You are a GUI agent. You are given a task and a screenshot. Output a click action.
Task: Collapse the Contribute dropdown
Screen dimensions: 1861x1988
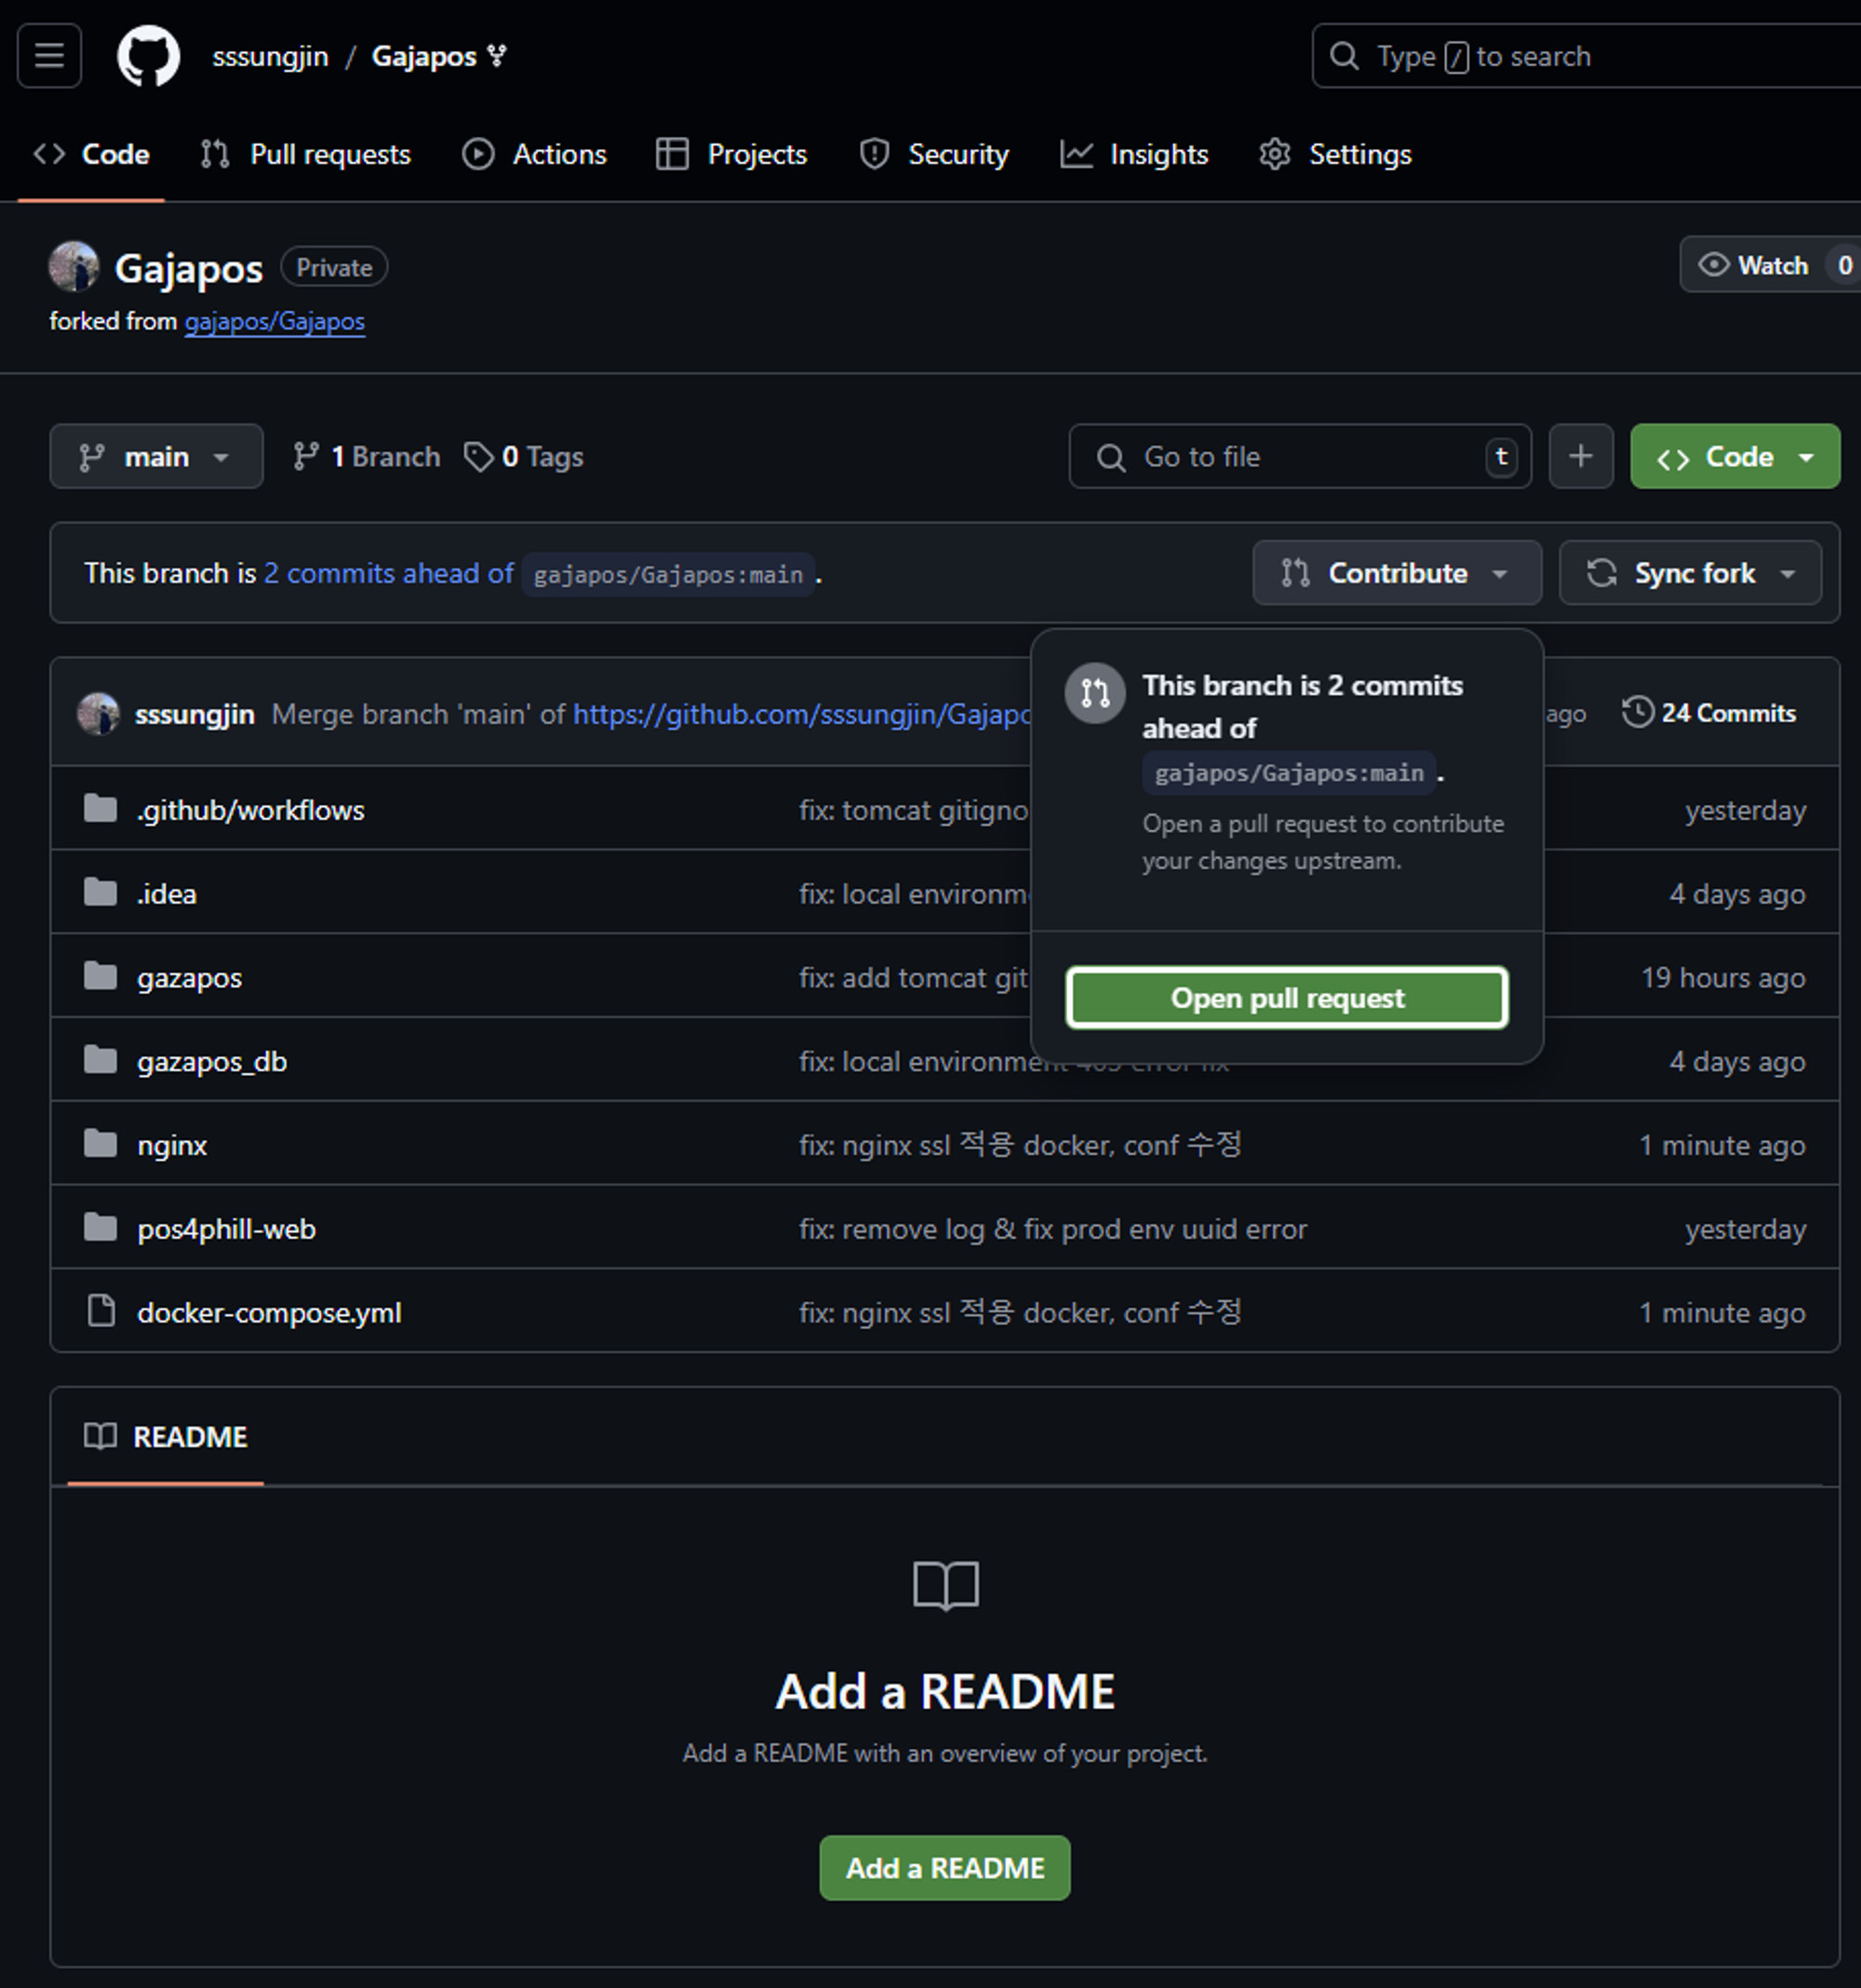pyautogui.click(x=1396, y=573)
